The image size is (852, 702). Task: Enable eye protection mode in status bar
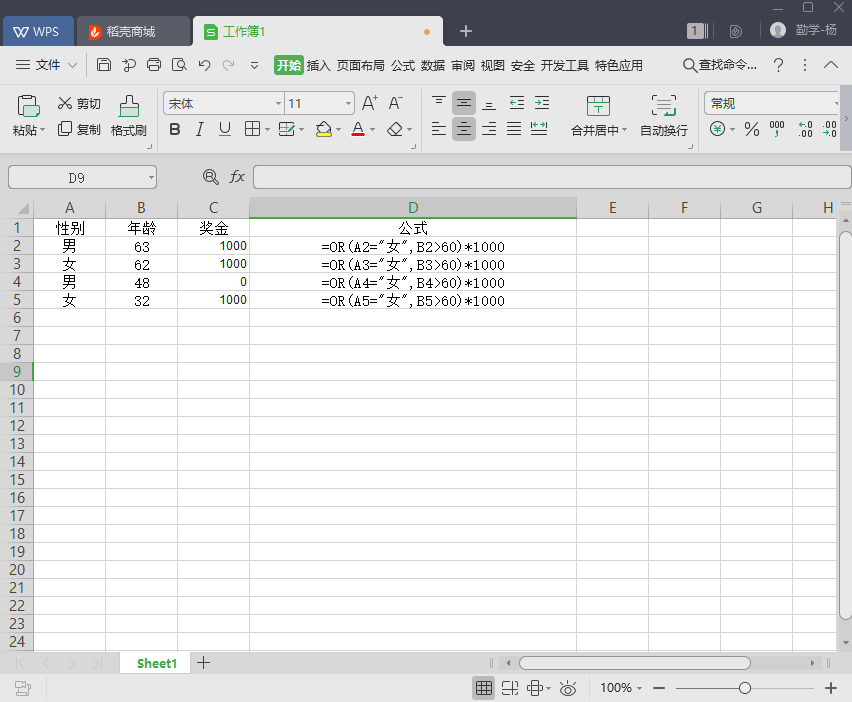[x=568, y=688]
